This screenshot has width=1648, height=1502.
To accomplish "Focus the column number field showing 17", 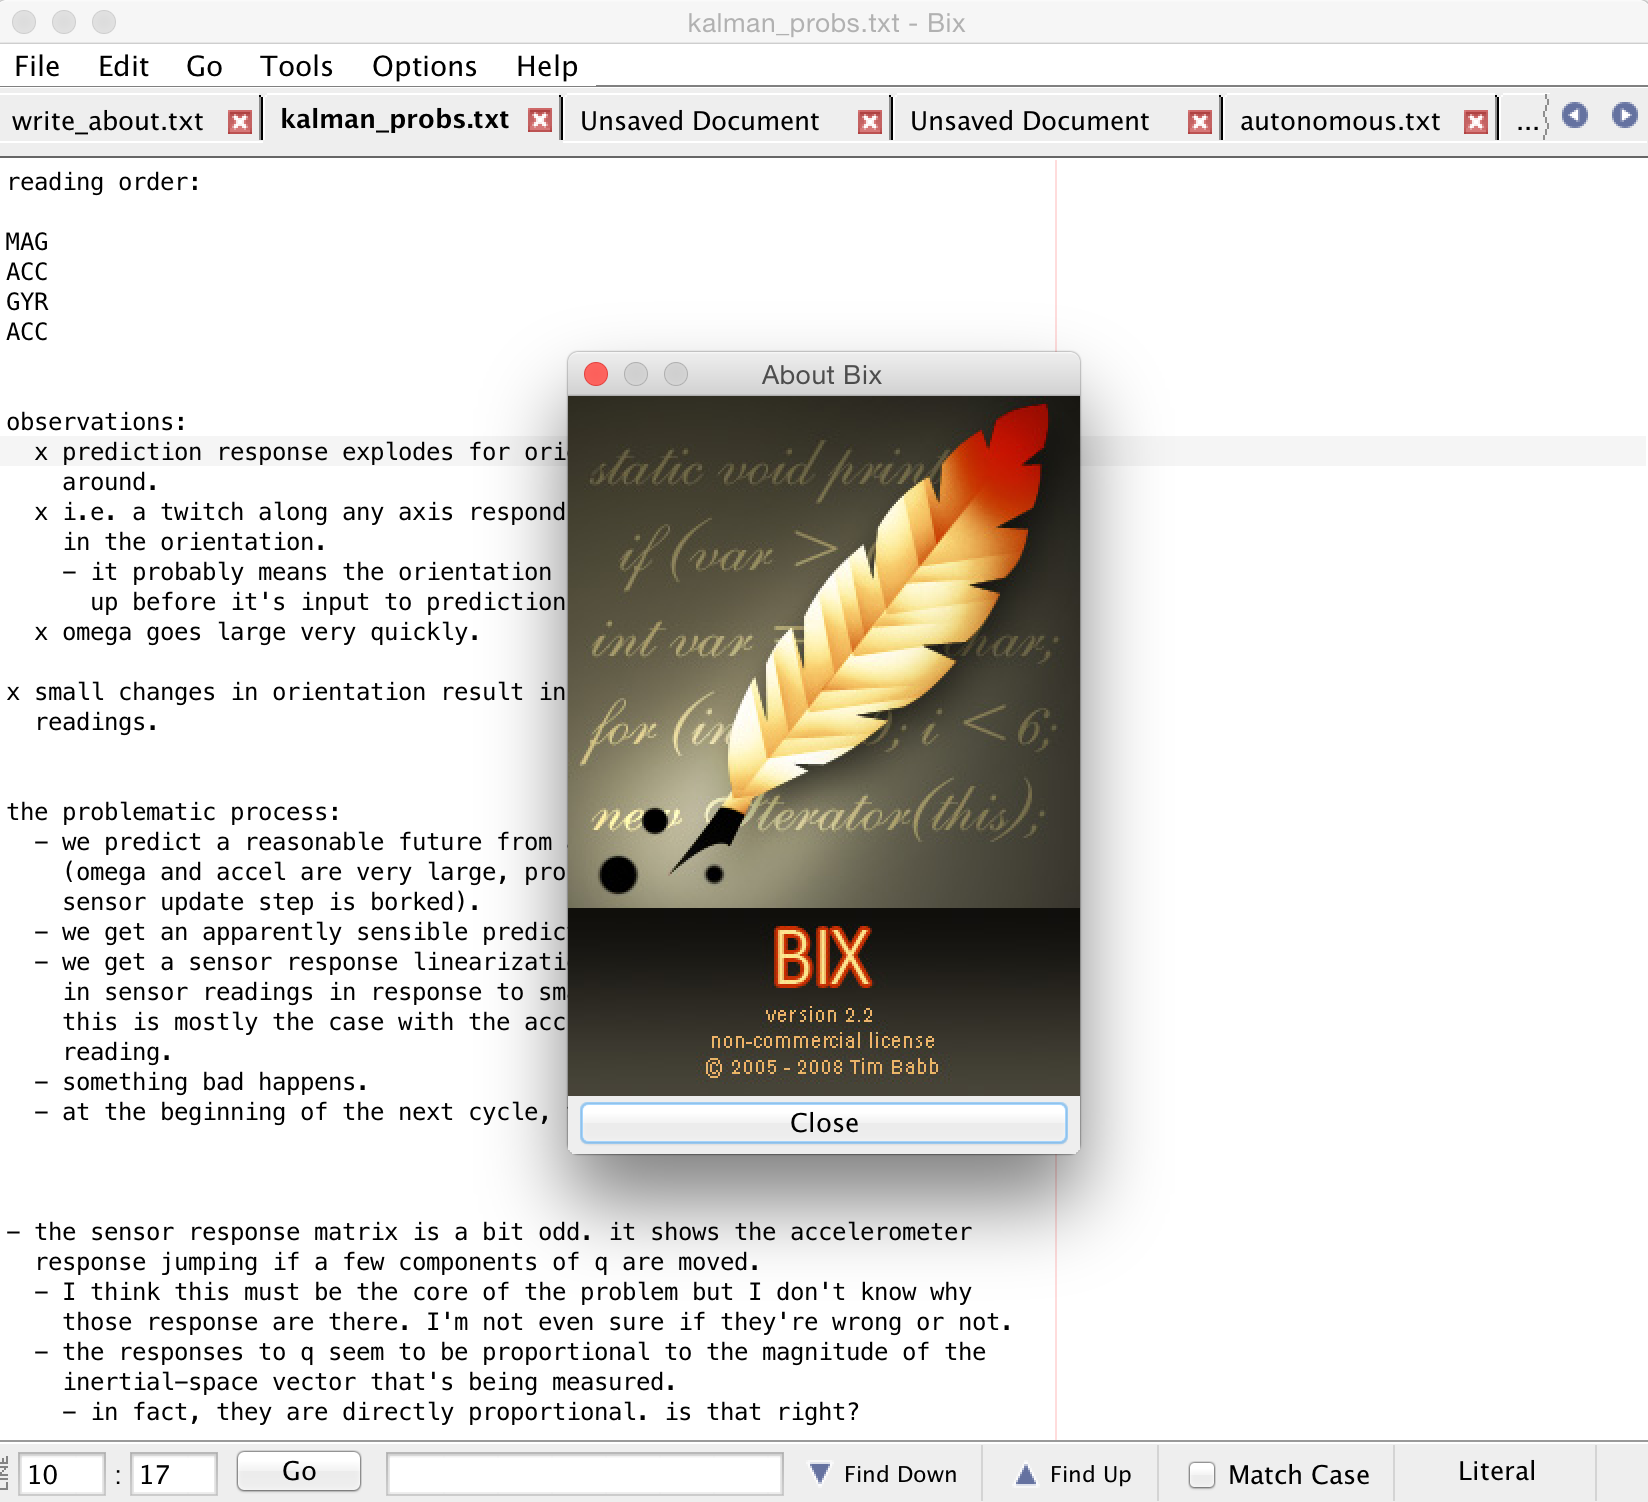I will pyautogui.click(x=174, y=1474).
